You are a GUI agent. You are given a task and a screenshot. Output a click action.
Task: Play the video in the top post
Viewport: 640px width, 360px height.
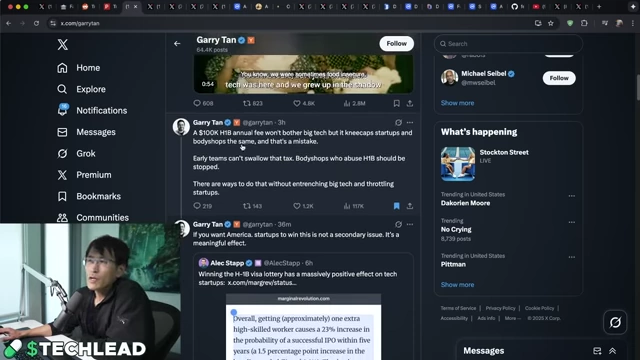pos(303,74)
